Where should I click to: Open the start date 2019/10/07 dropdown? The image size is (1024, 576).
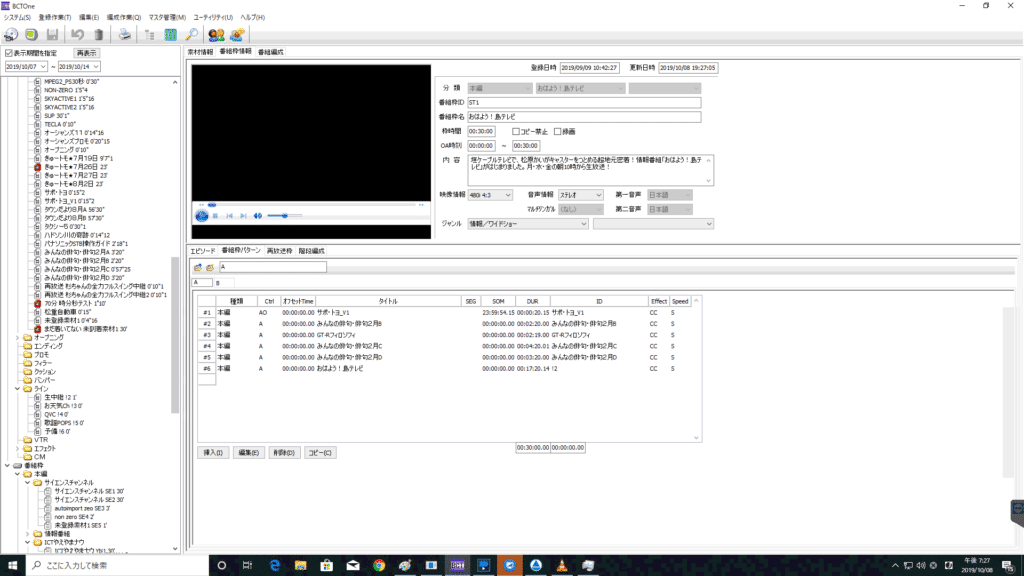click(43, 67)
